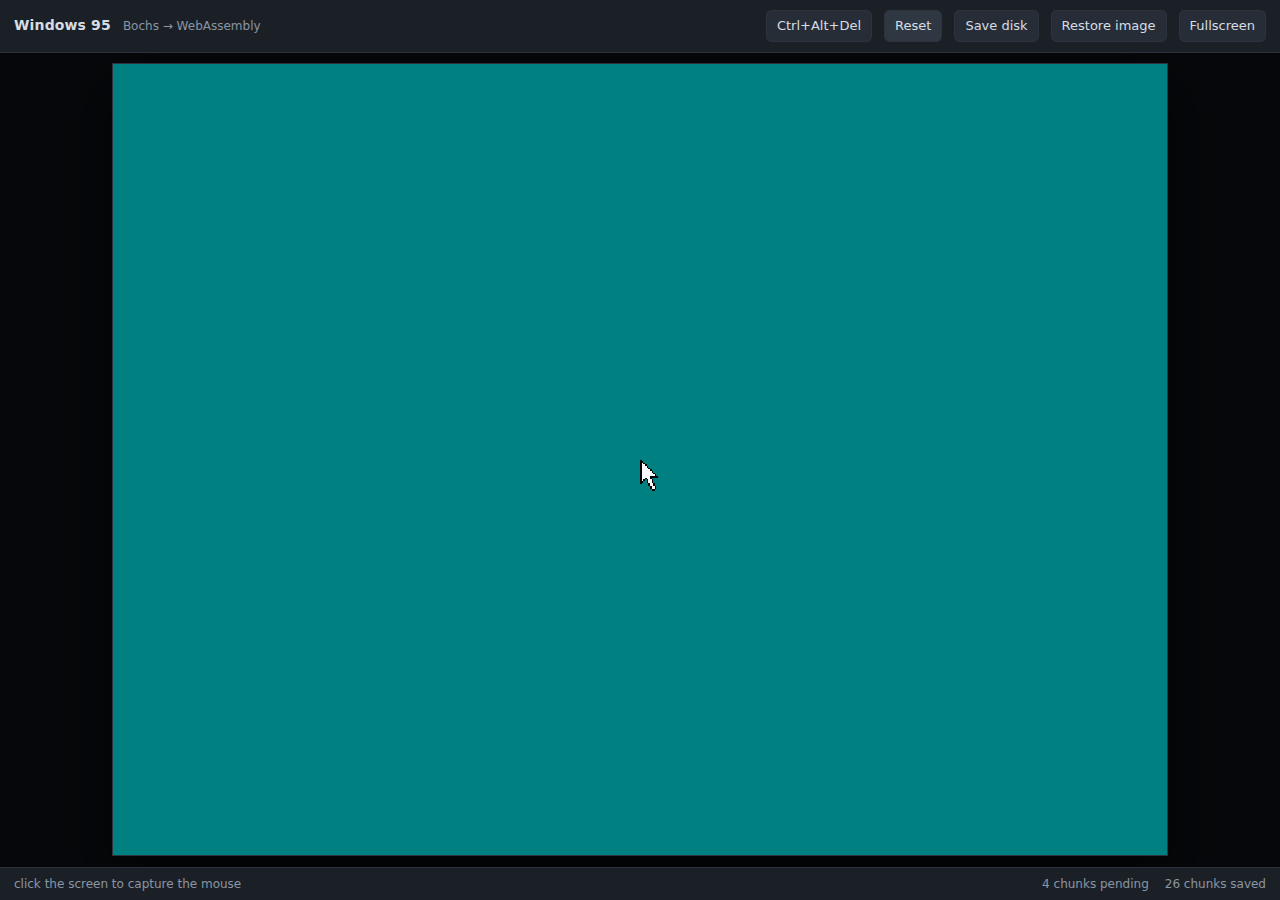
Task: Click the teal Windows 95 screen to capture the mouse
Action: [640, 459]
